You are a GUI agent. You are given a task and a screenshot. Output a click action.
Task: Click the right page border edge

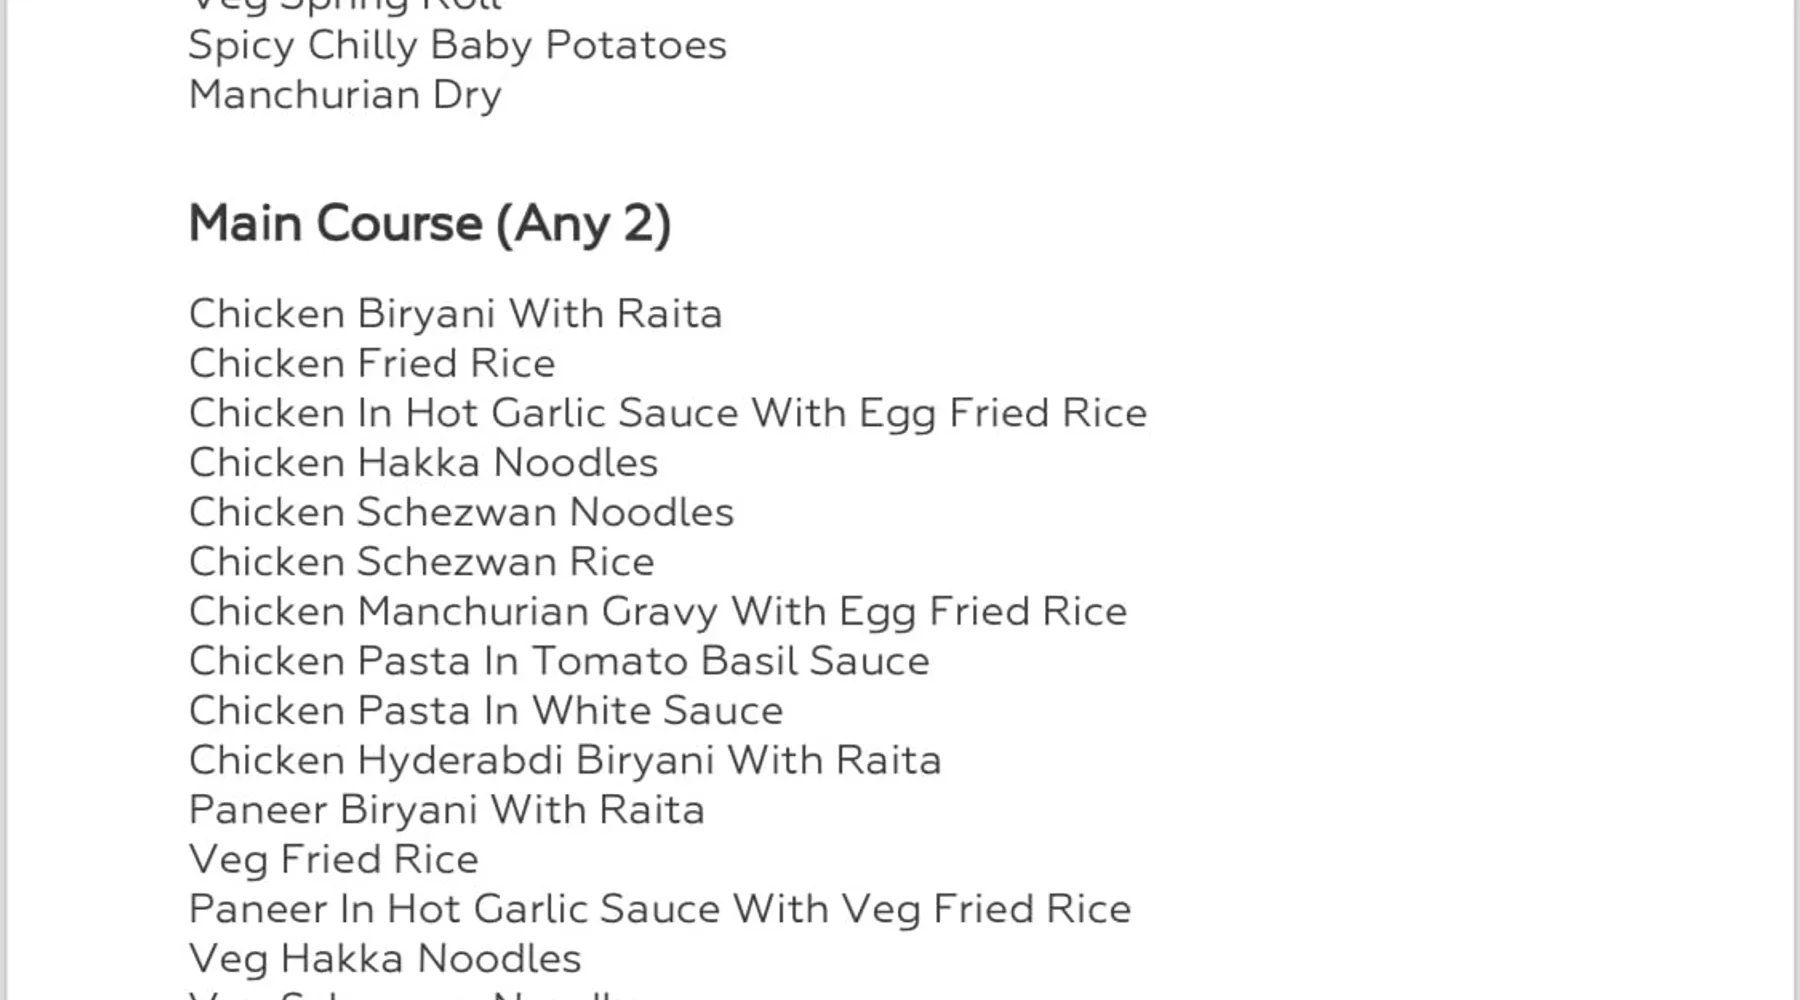[x=1795, y=500]
